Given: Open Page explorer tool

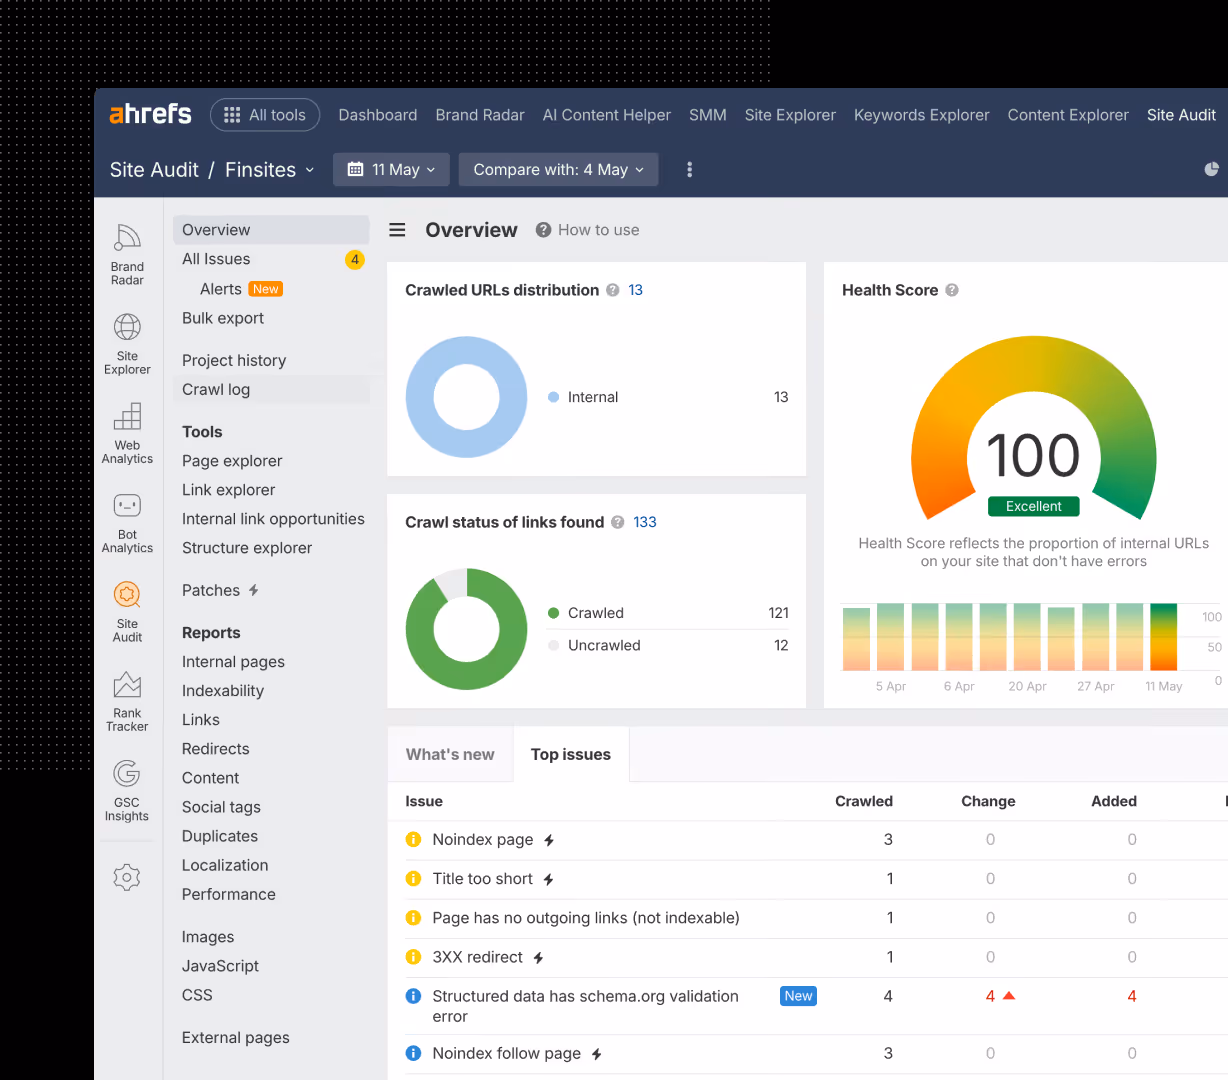Looking at the screenshot, I should pos(232,461).
